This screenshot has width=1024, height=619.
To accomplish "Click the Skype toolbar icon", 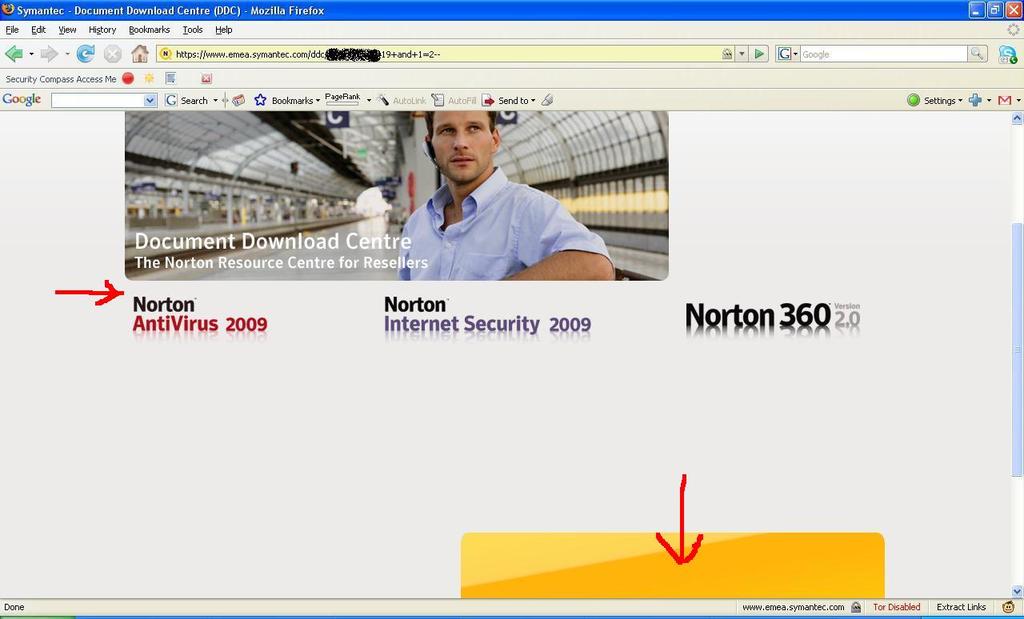I will [x=1007, y=54].
